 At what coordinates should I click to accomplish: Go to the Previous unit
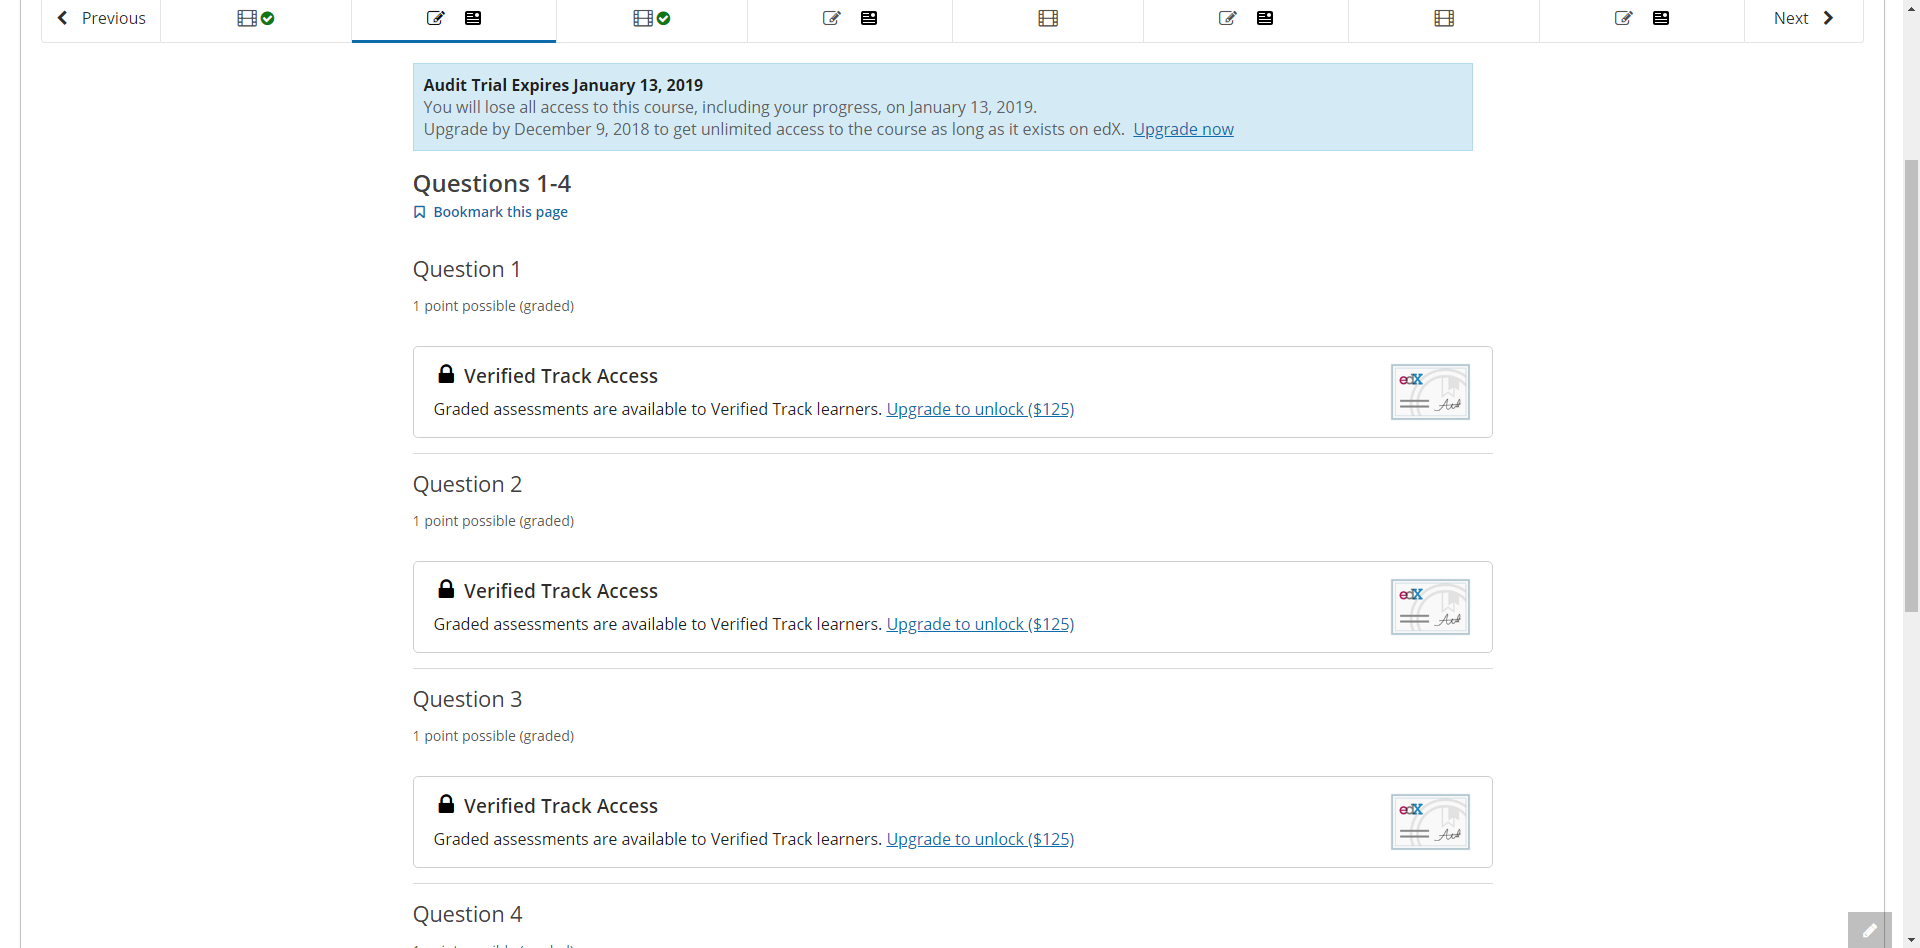(x=101, y=19)
